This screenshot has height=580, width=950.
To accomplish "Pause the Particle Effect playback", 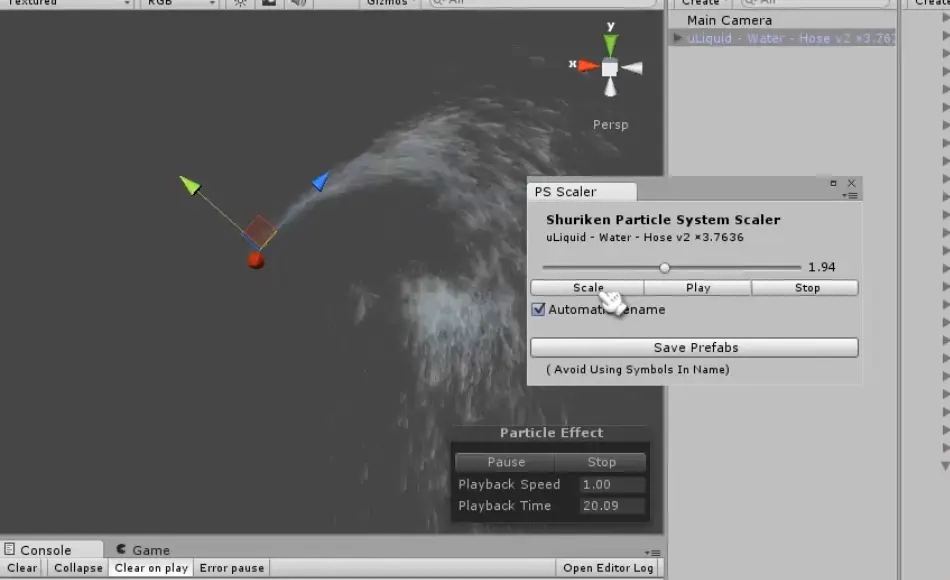I will point(505,462).
